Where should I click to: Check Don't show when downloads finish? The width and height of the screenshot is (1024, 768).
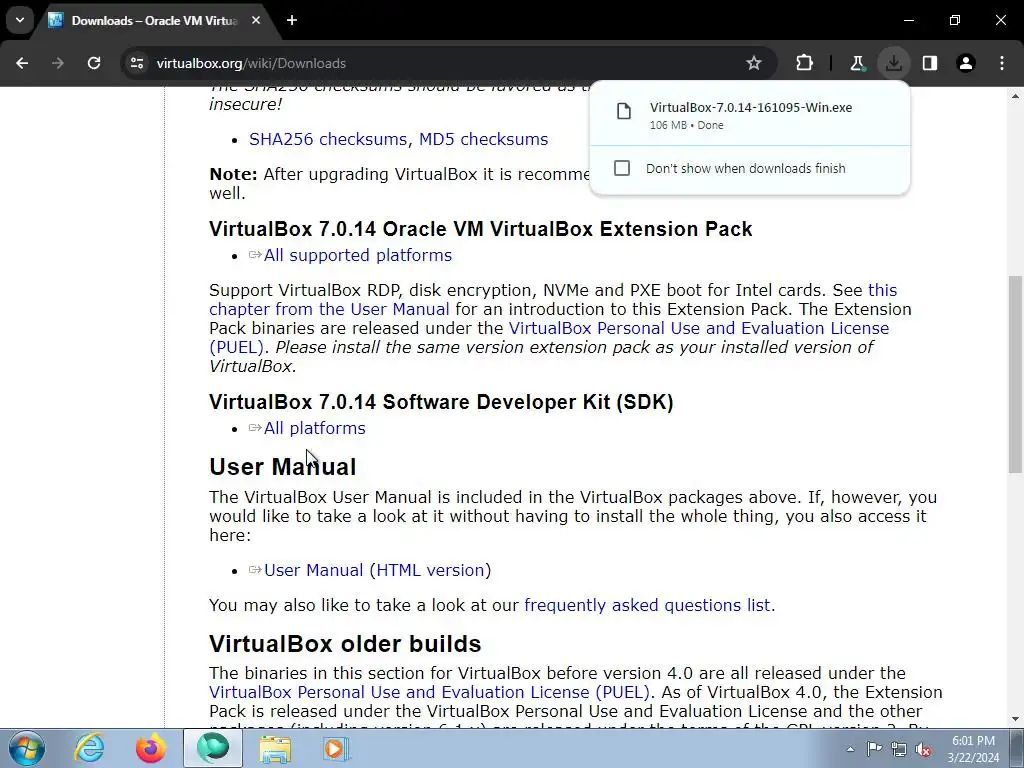pyautogui.click(x=622, y=168)
